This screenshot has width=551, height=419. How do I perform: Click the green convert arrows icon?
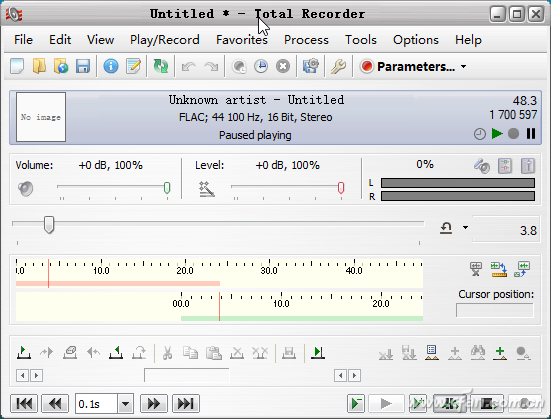pyautogui.click(x=161, y=66)
